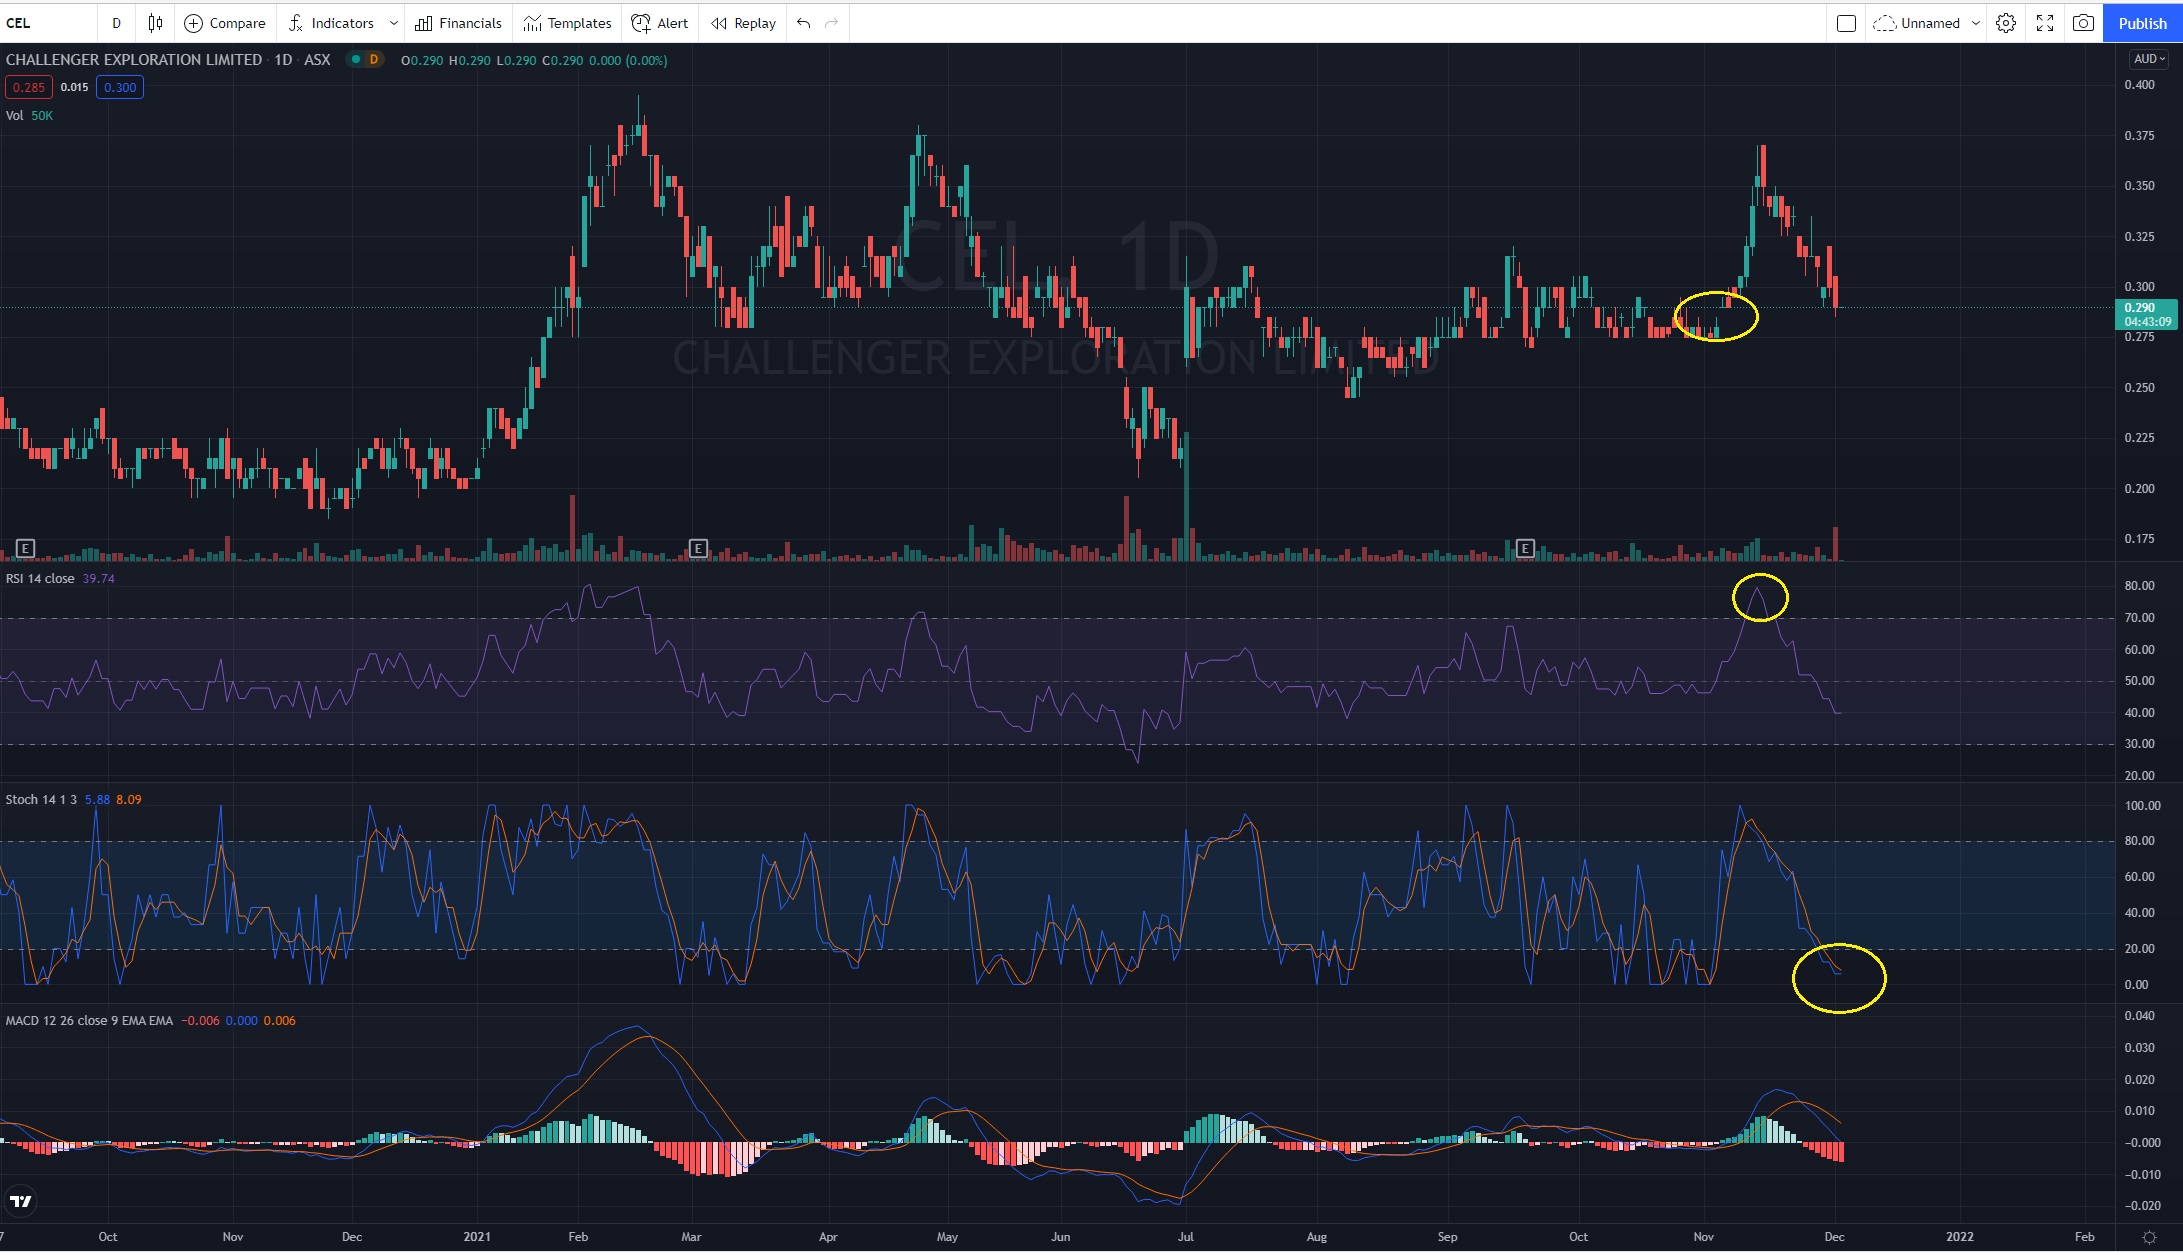Create a new Alert
This screenshot has height=1255, width=2183.
point(660,23)
